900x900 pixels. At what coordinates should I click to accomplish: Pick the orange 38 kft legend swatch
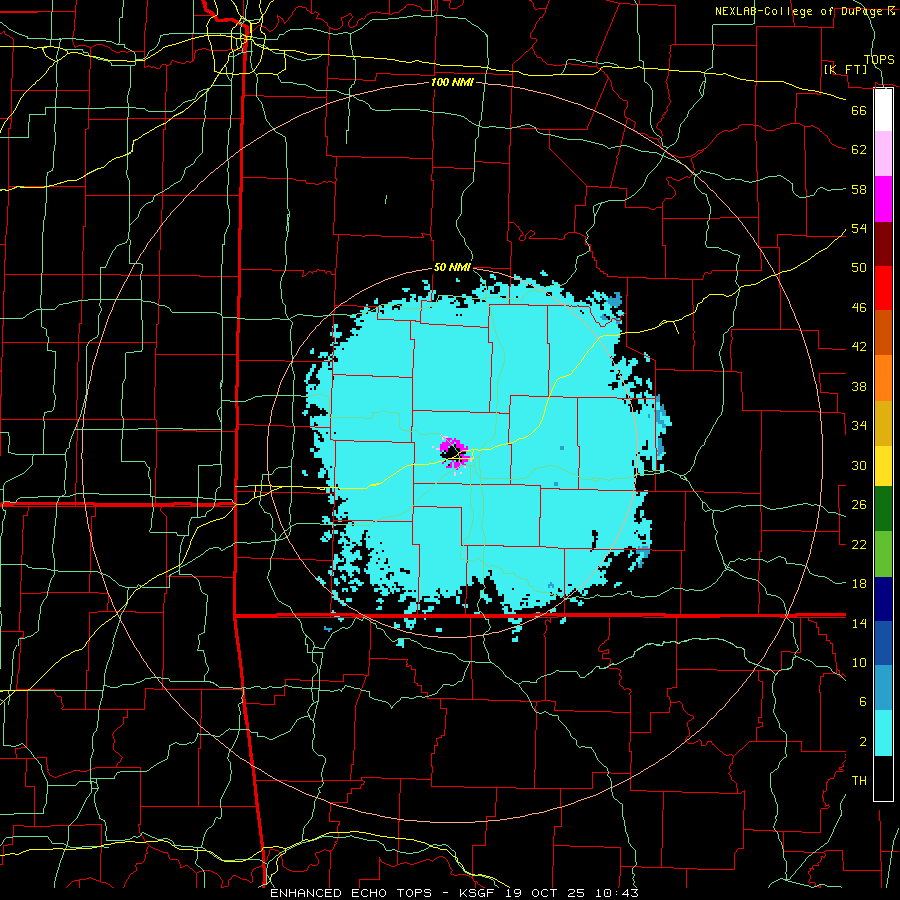tap(883, 378)
